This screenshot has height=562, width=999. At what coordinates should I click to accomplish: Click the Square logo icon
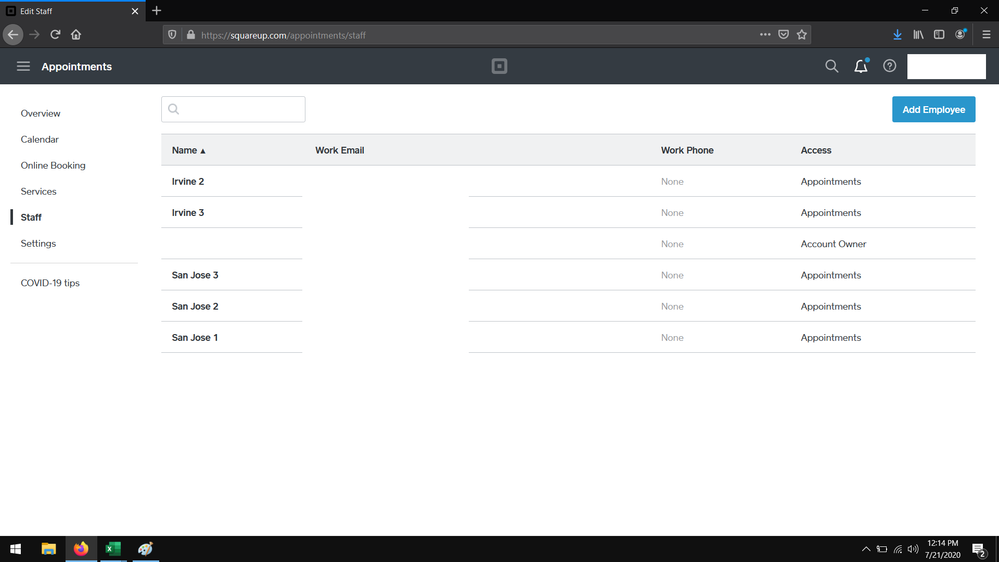(x=499, y=67)
